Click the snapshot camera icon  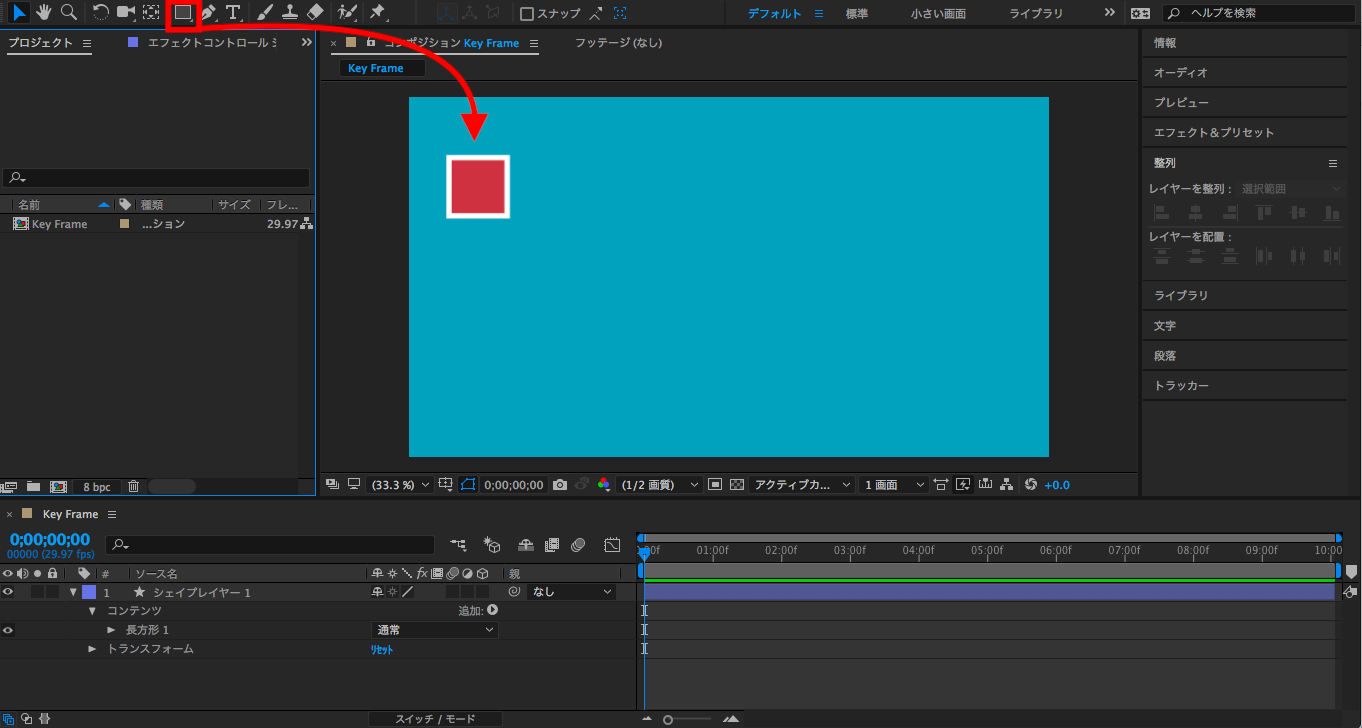[x=560, y=485]
